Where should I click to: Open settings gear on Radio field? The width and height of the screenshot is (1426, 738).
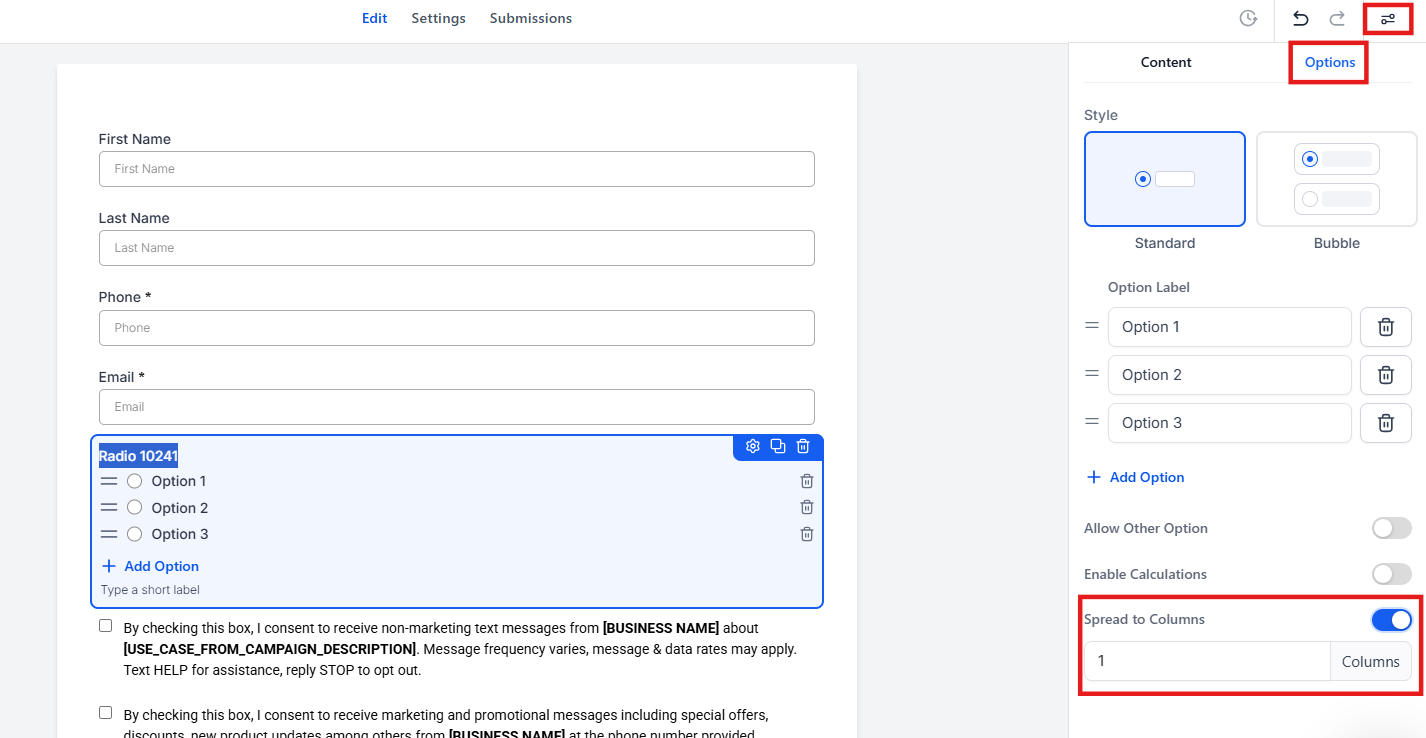point(753,446)
